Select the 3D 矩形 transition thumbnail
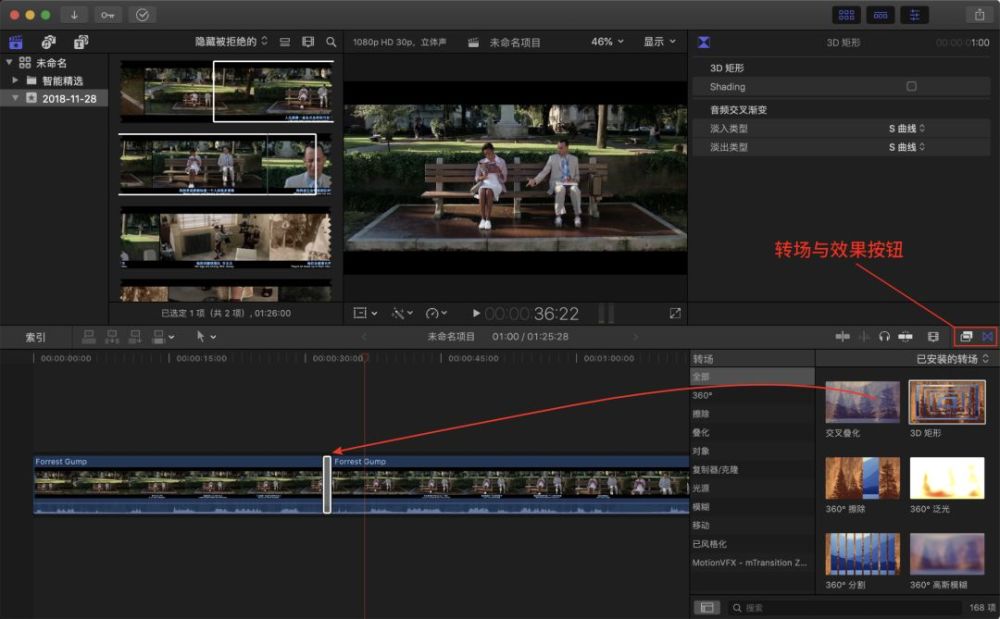Screen dimensions: 1000x619 pos(946,402)
